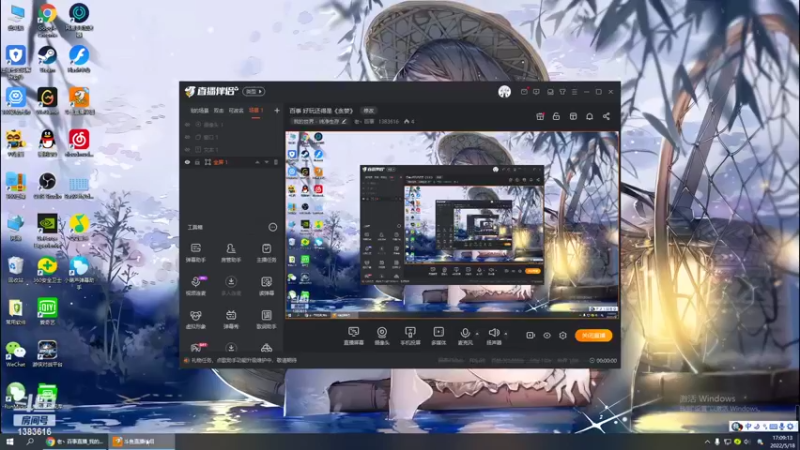Select the window 1 source row
The height and width of the screenshot is (450, 800).
(231, 137)
